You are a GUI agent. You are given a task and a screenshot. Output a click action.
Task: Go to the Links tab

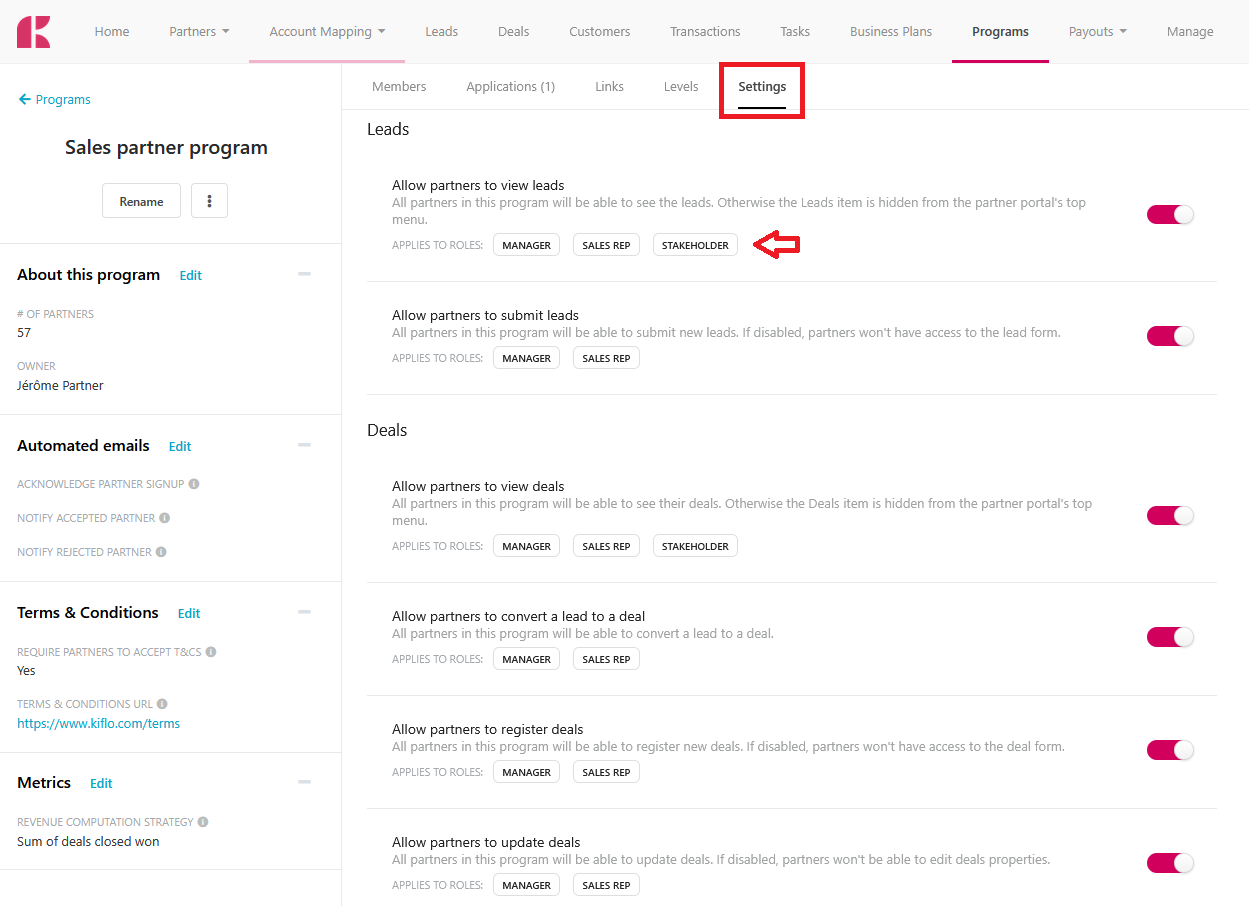tap(609, 87)
